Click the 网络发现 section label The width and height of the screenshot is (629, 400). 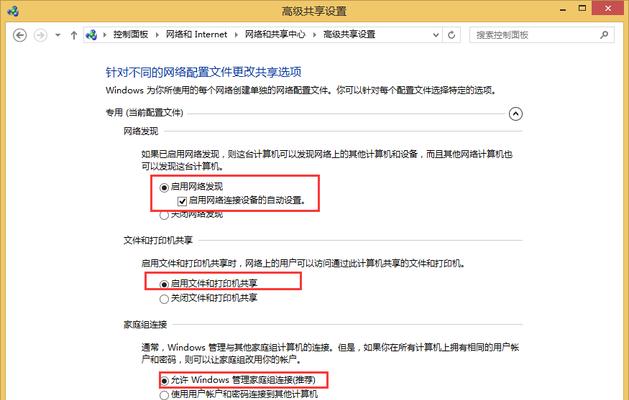click(141, 131)
